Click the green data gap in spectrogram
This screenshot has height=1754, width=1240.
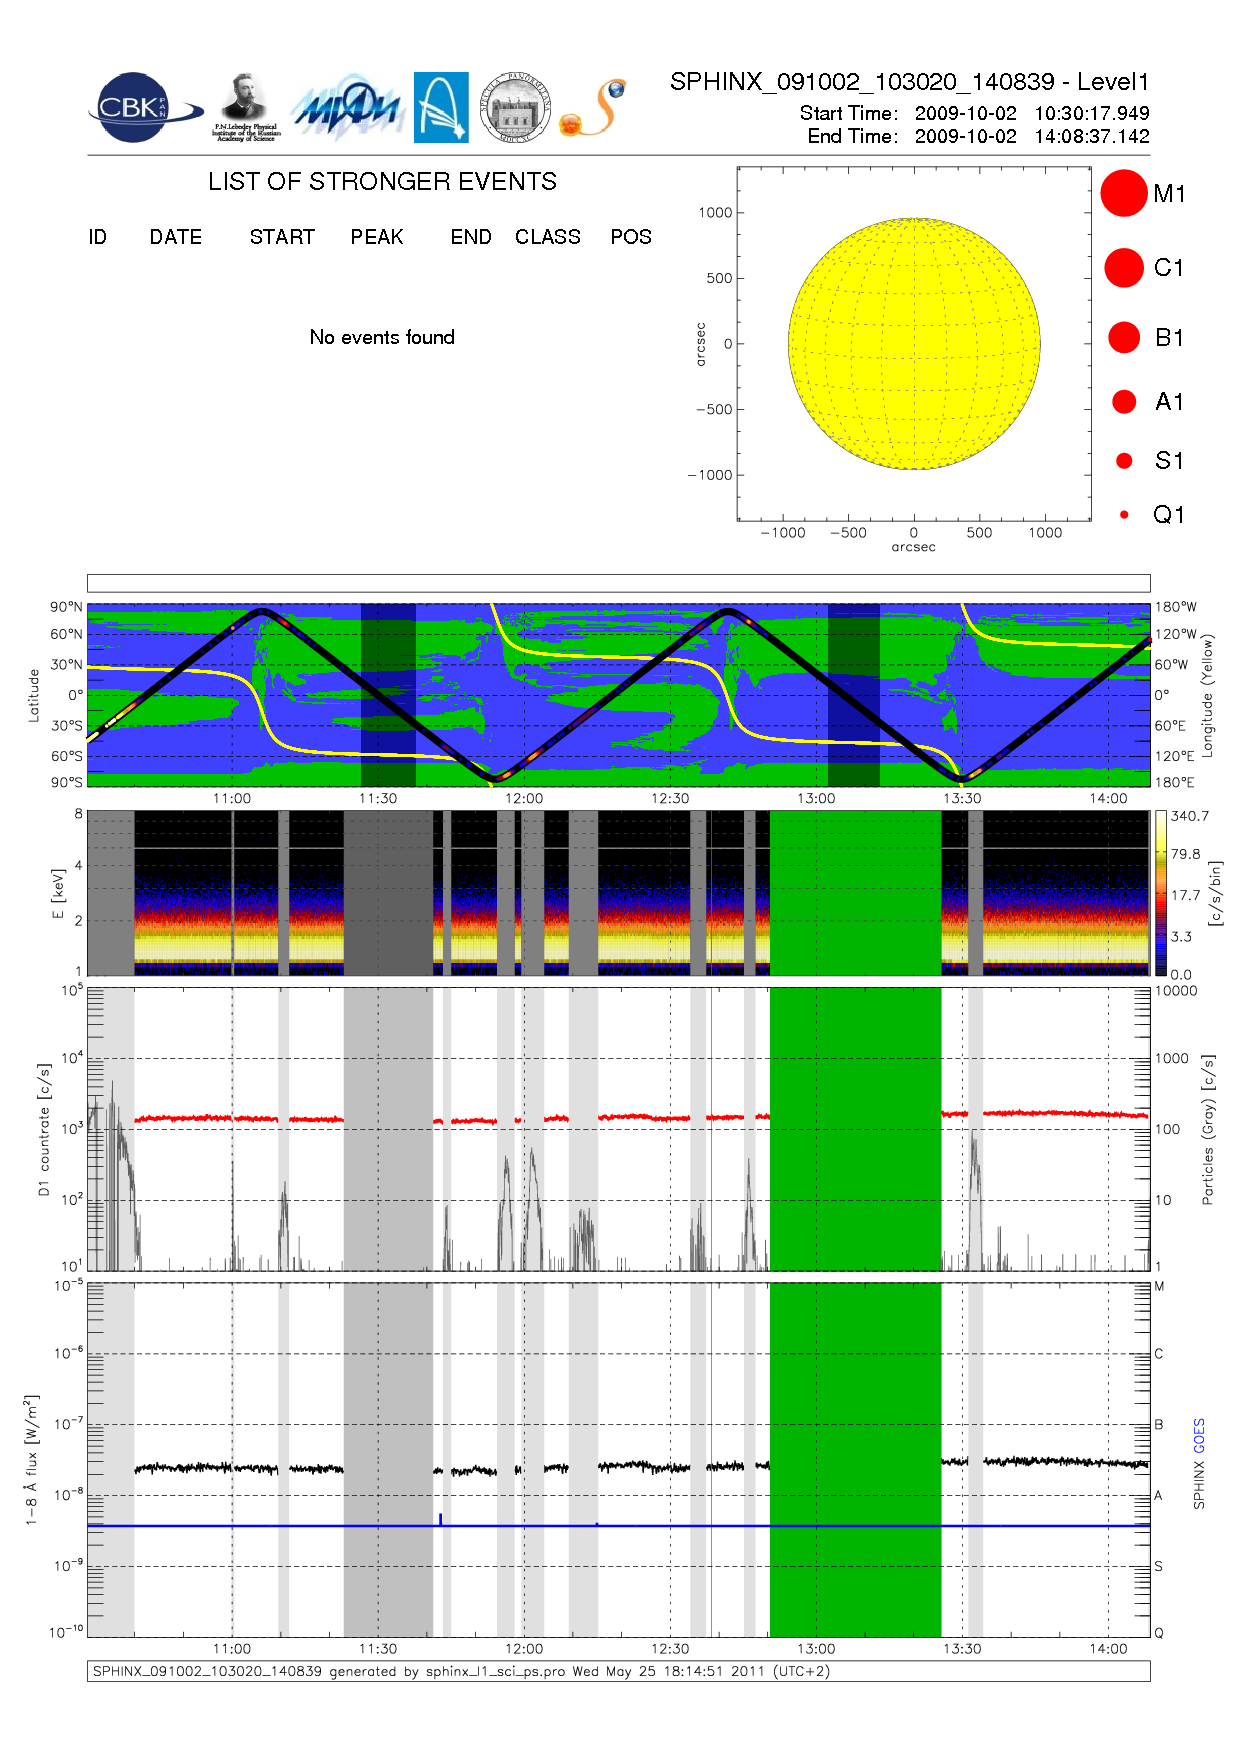[x=855, y=893]
